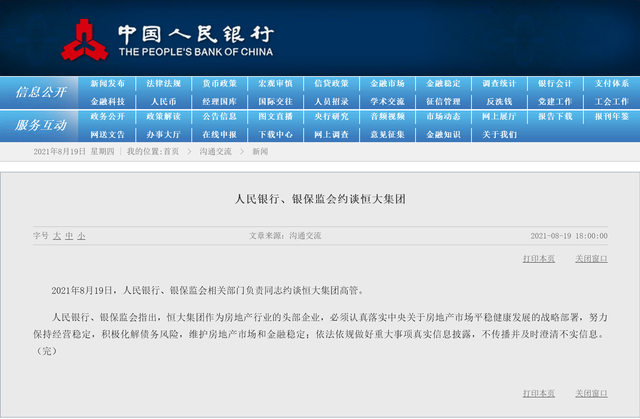
Task: Open the 新闻发布 navigation item
Action: point(107,84)
